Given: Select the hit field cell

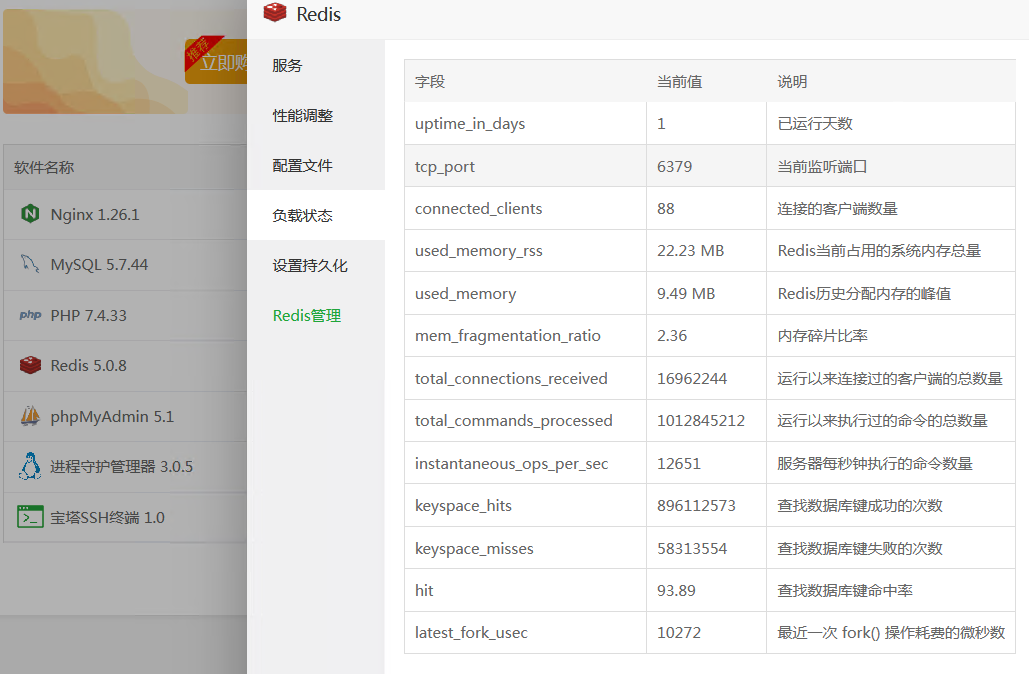Looking at the screenshot, I should [x=526, y=590].
